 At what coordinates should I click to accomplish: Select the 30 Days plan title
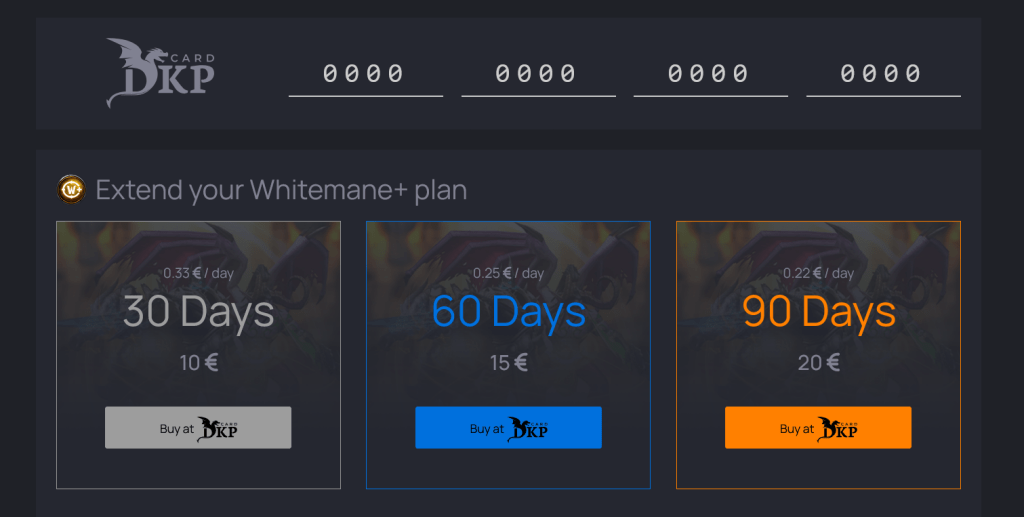pyautogui.click(x=198, y=312)
